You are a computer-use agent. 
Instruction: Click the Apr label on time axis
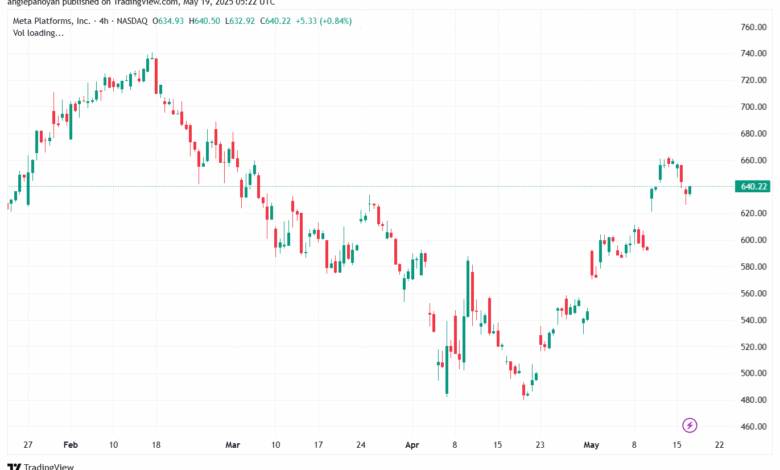point(412,445)
